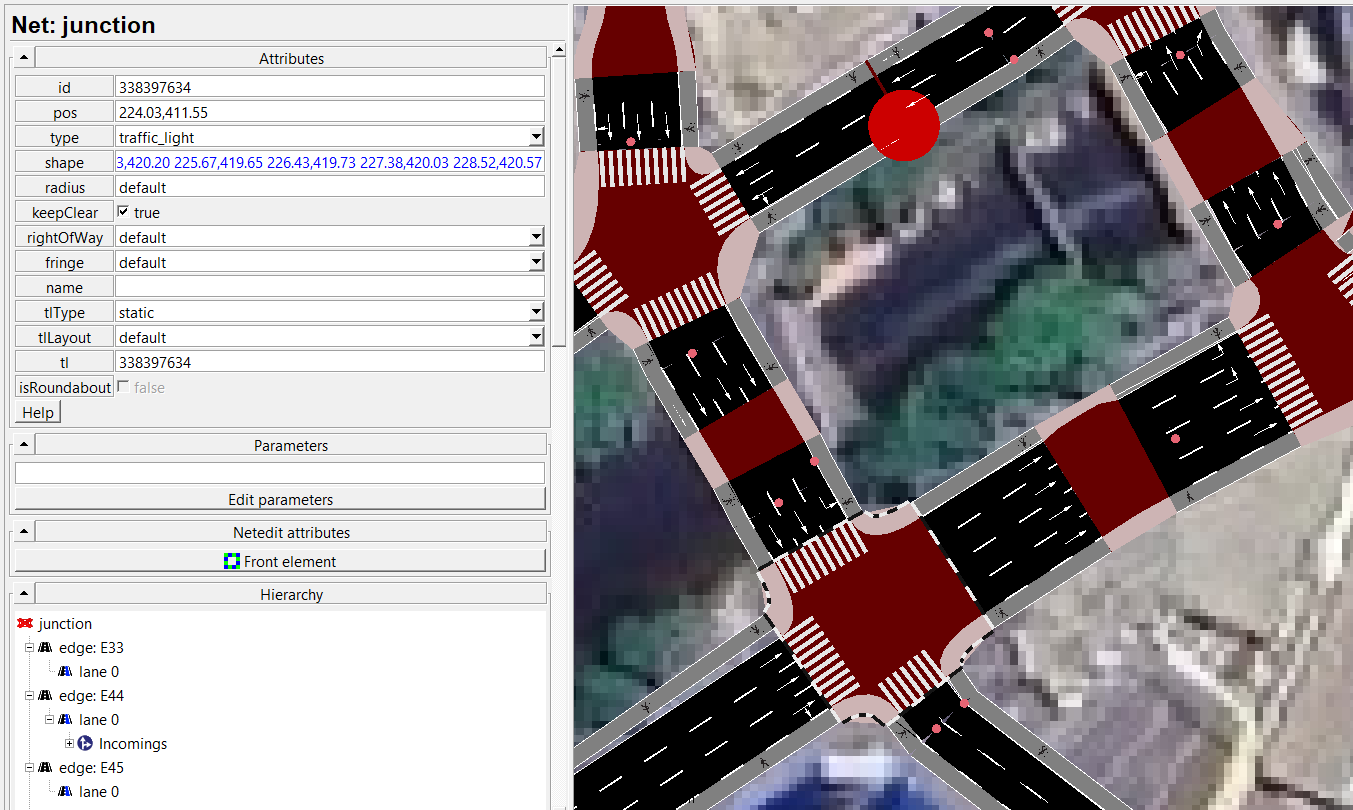This screenshot has height=810, width=1353.
Task: Click the Front element button
Action: pyautogui.click(x=280, y=561)
